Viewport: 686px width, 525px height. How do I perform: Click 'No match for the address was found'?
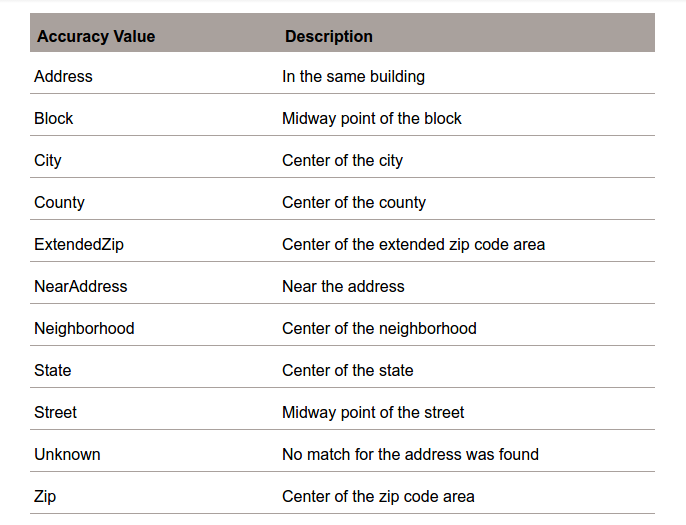(410, 454)
